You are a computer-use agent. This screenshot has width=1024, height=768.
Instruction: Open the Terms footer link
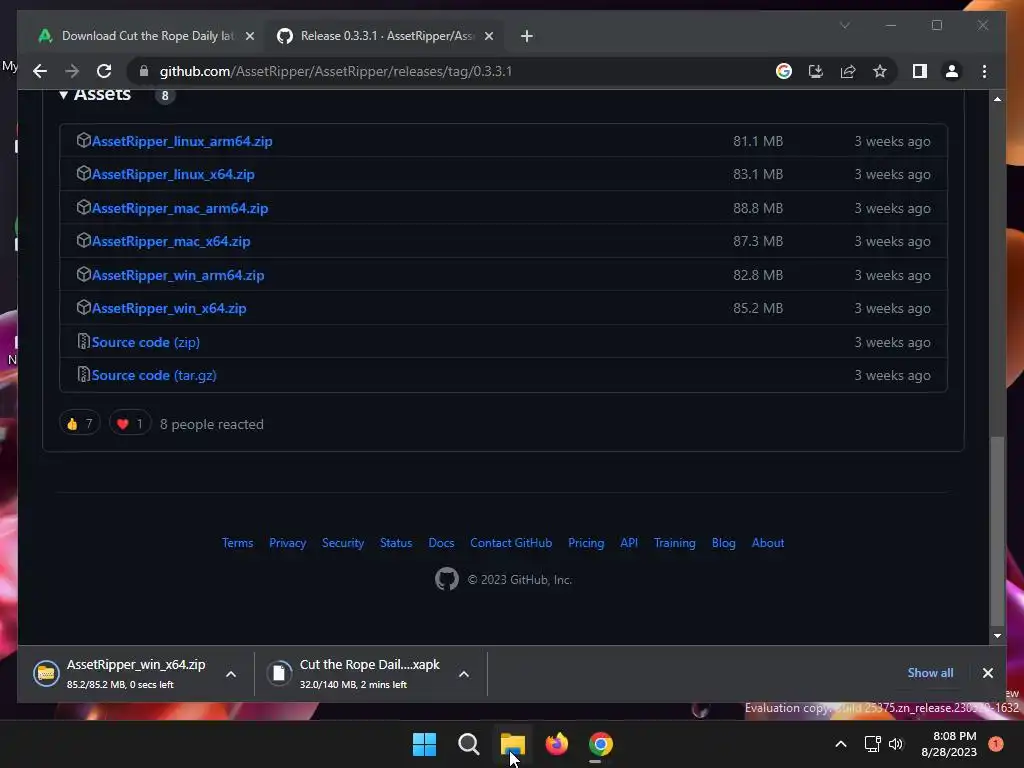pyautogui.click(x=237, y=543)
